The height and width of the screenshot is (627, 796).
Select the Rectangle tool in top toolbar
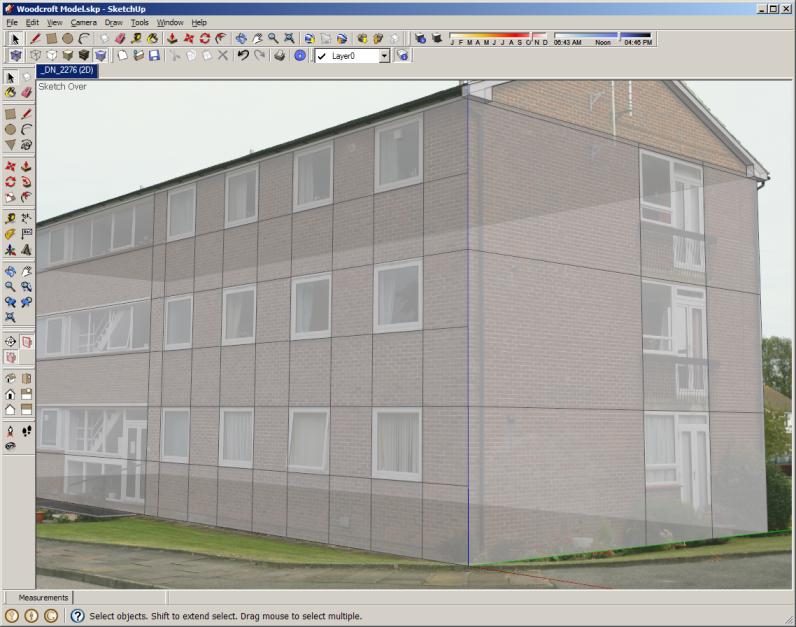click(51, 39)
